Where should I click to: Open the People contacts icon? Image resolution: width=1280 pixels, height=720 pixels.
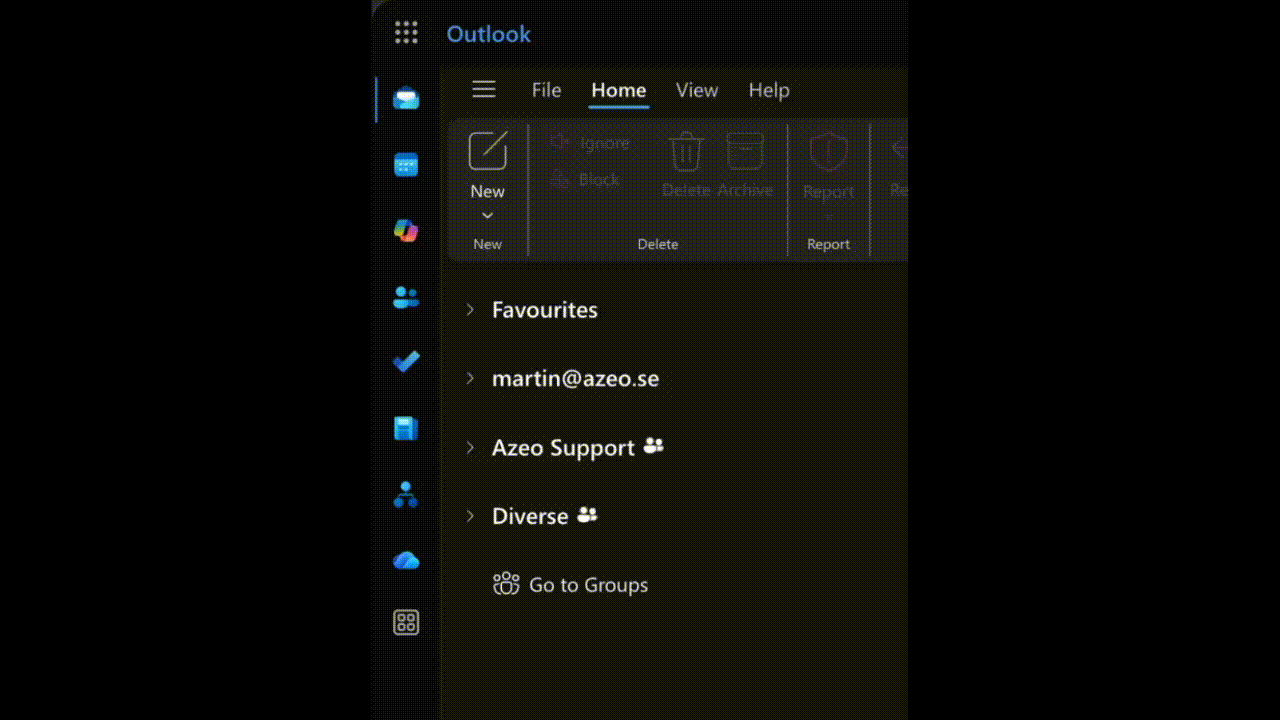[x=406, y=297]
